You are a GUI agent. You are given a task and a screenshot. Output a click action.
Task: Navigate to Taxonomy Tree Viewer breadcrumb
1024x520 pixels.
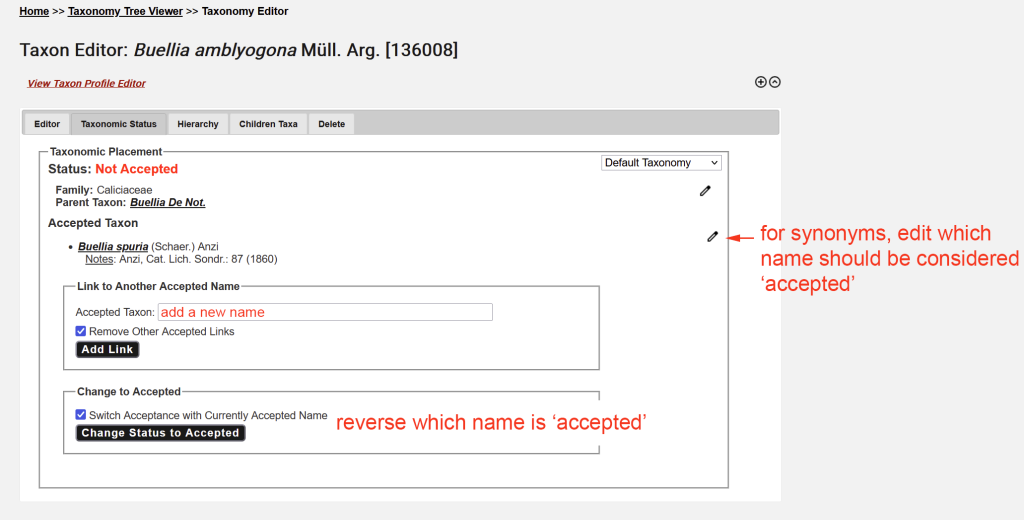[125, 11]
